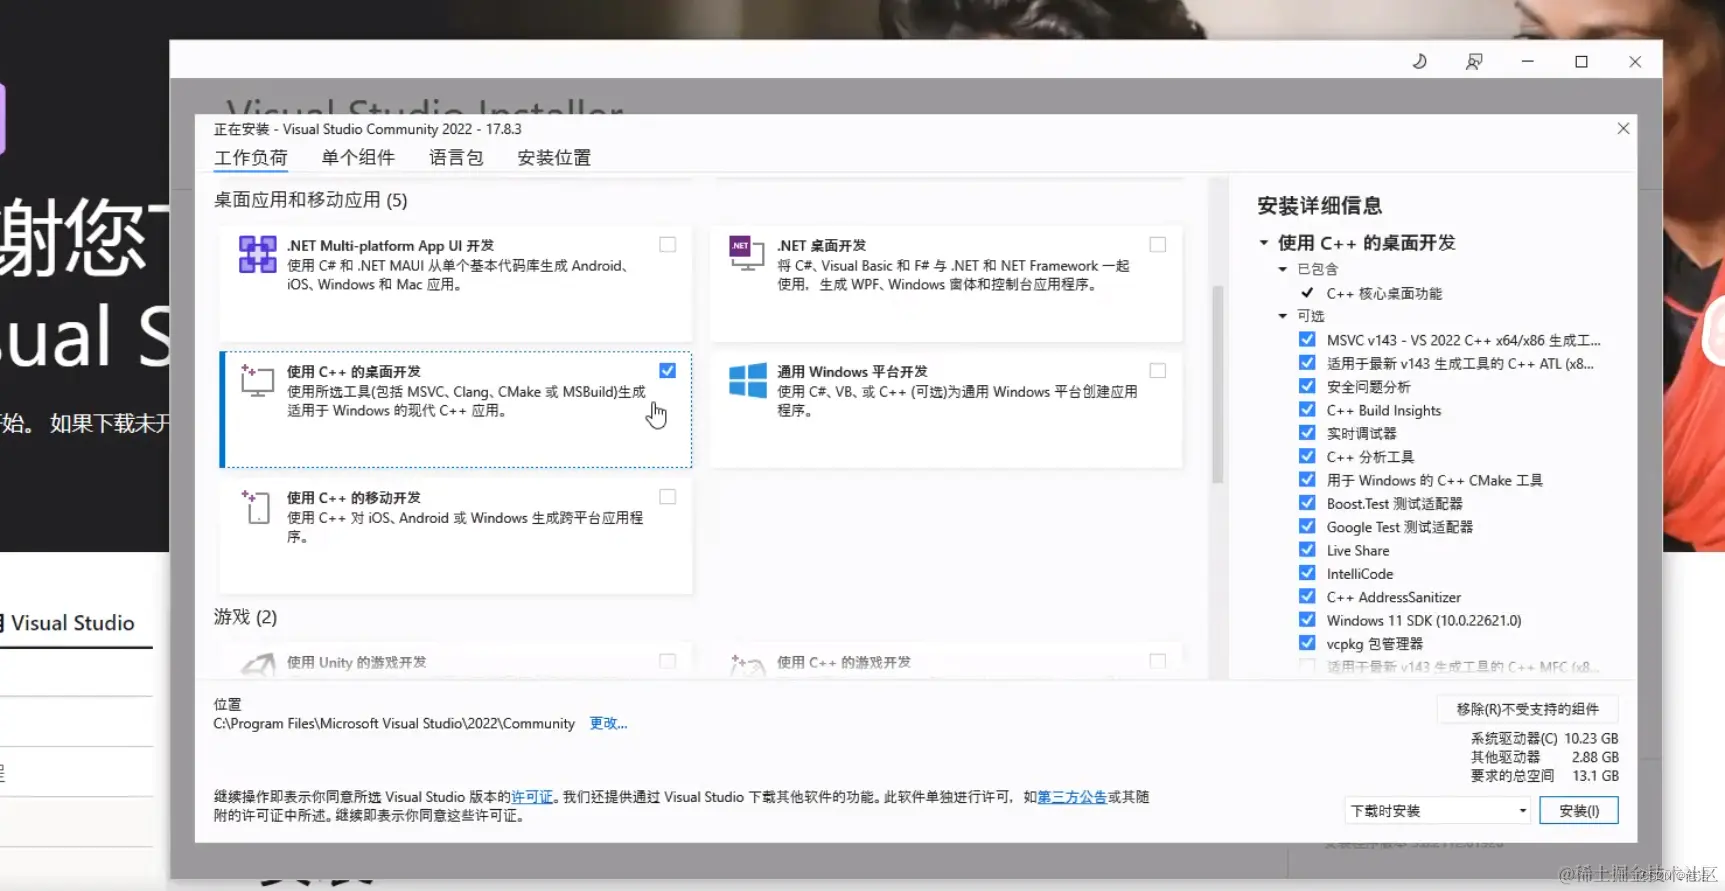Click the workload list vertical scrollbar
This screenshot has width=1725, height=891.
[x=1217, y=384]
